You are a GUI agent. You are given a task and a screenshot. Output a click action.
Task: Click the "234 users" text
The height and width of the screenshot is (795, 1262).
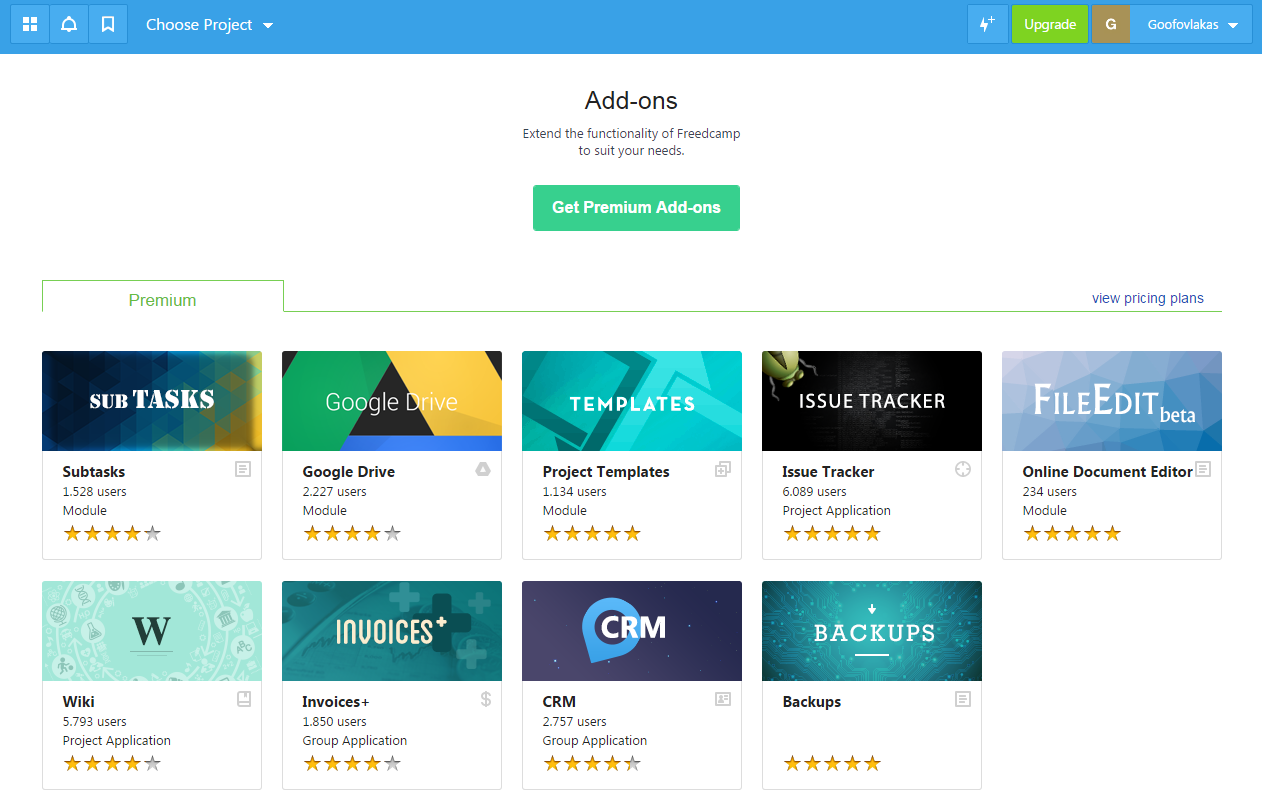[x=1050, y=492]
